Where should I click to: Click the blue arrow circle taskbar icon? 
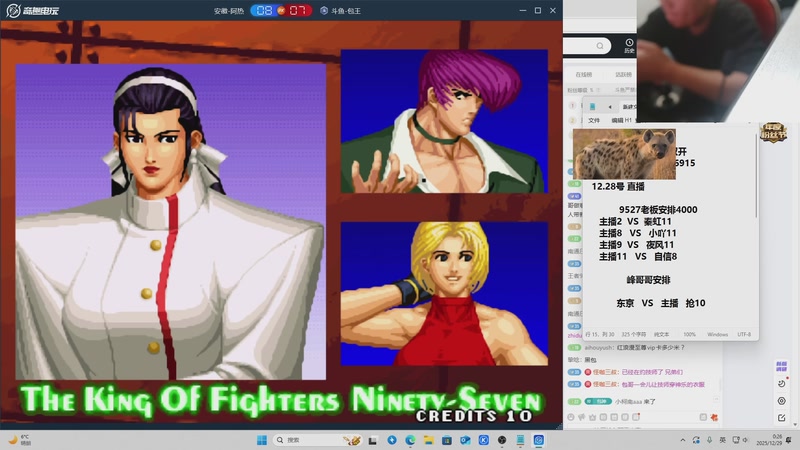click(392, 440)
